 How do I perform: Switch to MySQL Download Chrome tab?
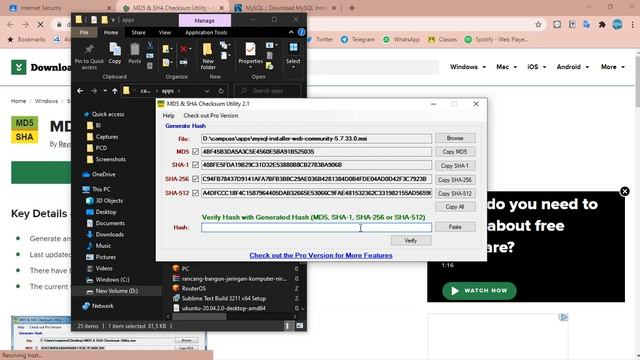[286, 8]
